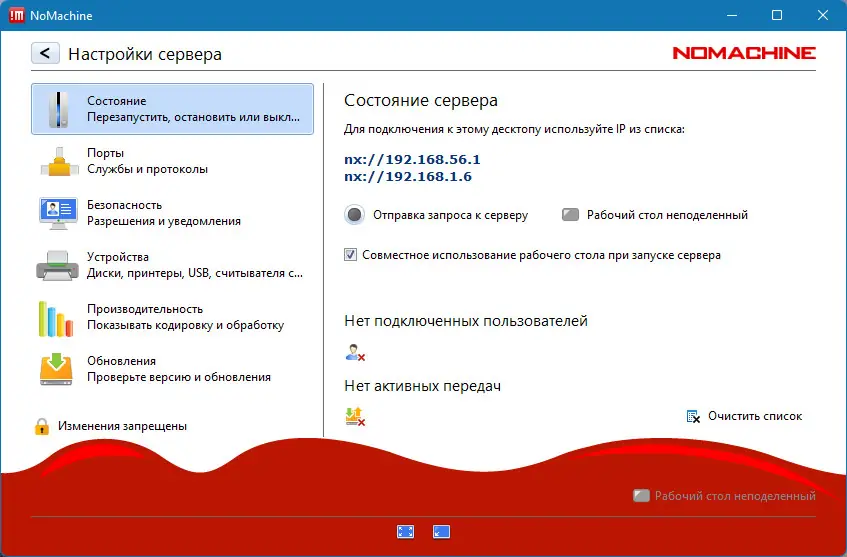
Task: Click the clear list icon near Очистить список
Action: 693,417
